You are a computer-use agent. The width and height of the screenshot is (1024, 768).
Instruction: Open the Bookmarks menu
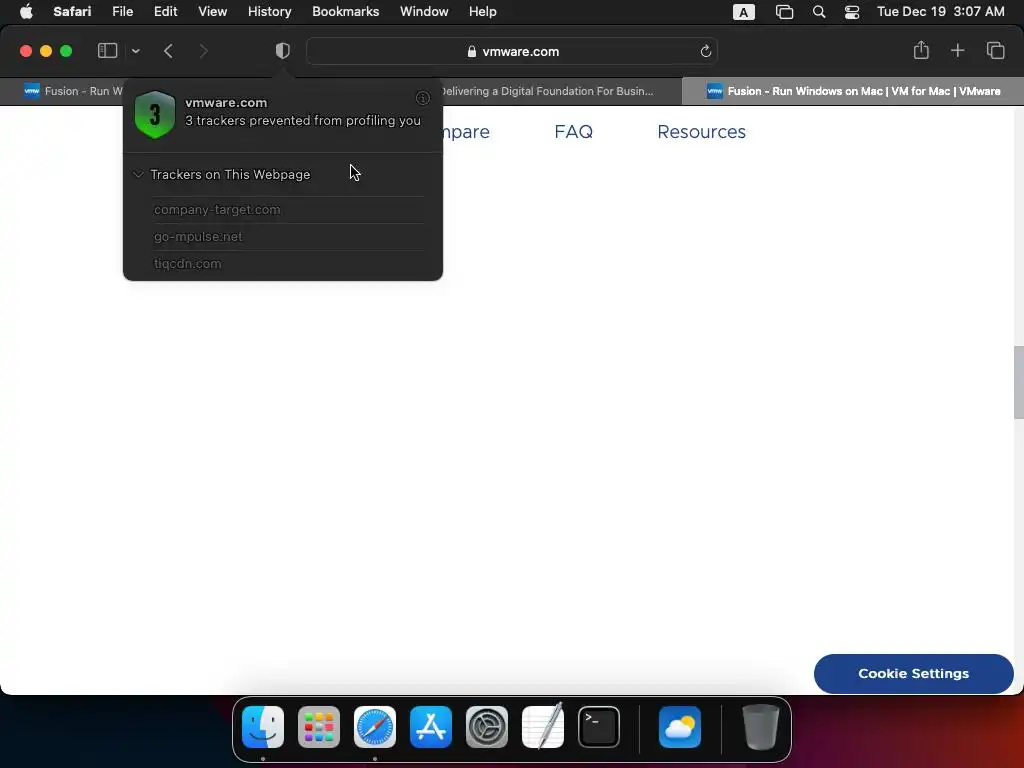(x=345, y=12)
